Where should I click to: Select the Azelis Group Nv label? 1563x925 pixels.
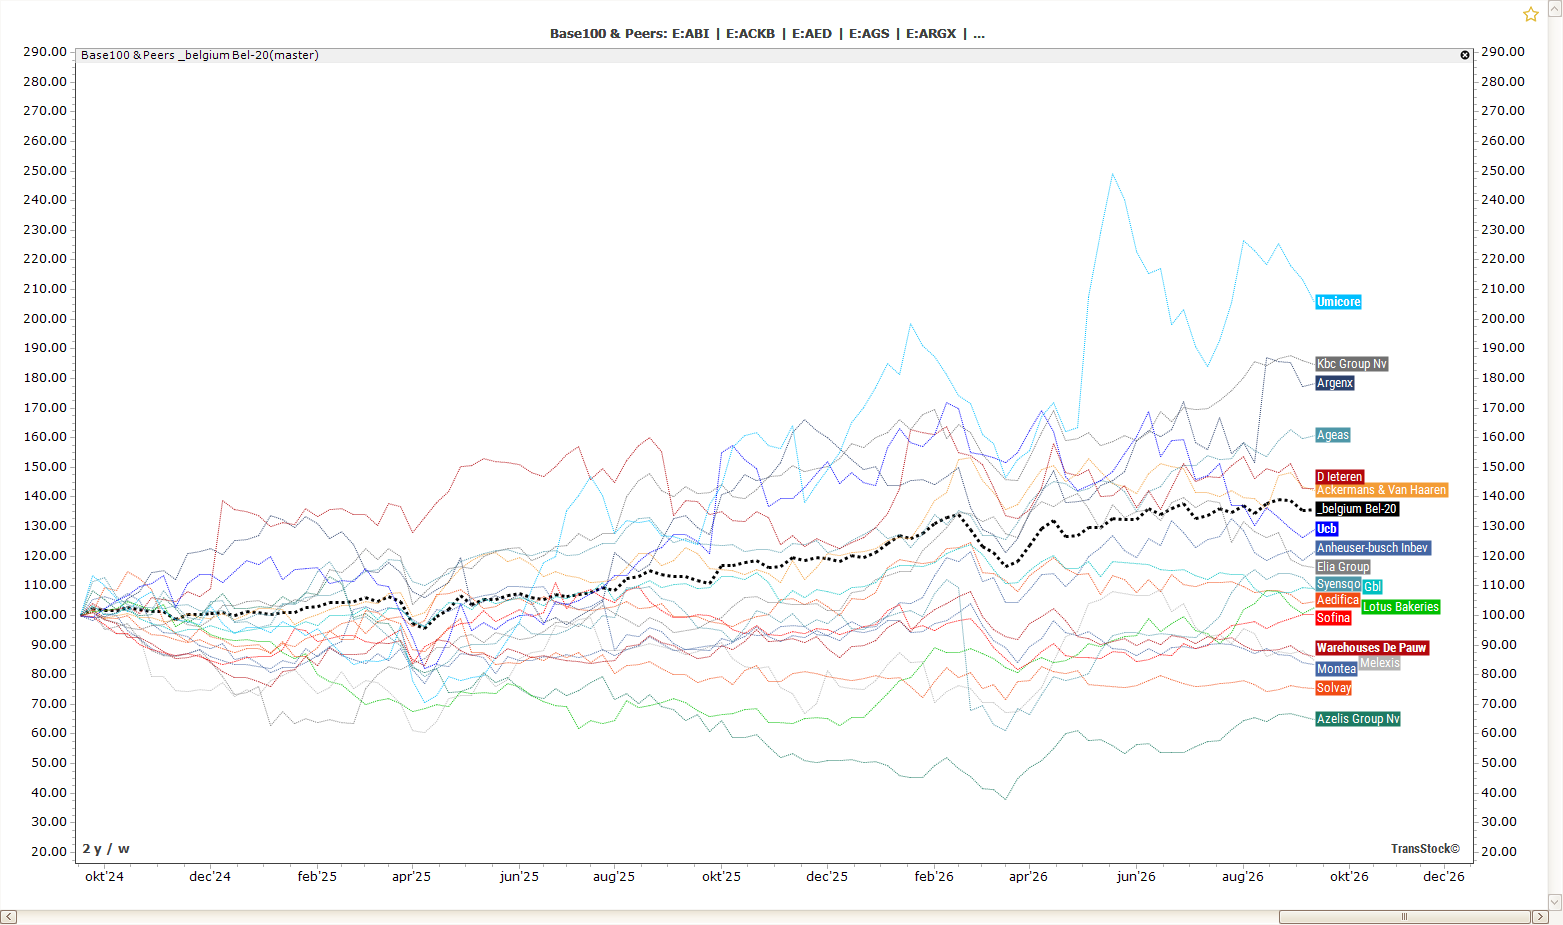point(1358,719)
